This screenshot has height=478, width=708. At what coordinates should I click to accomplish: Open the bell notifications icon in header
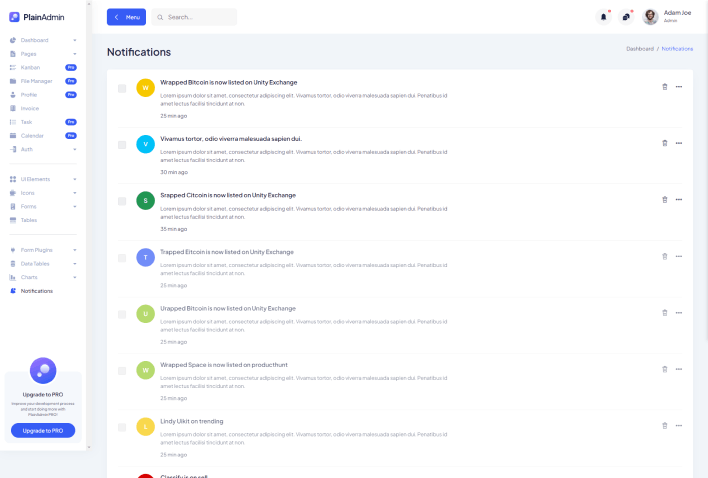603,17
